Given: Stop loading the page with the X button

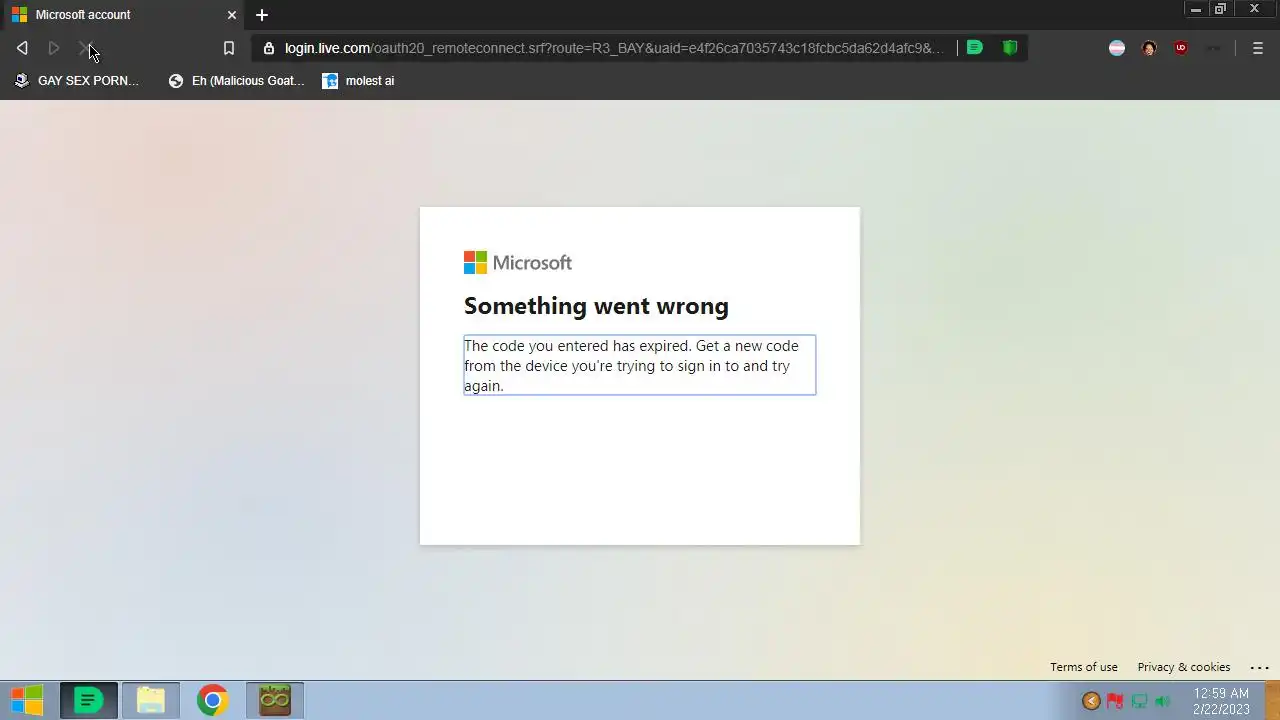Looking at the screenshot, I should (x=85, y=48).
